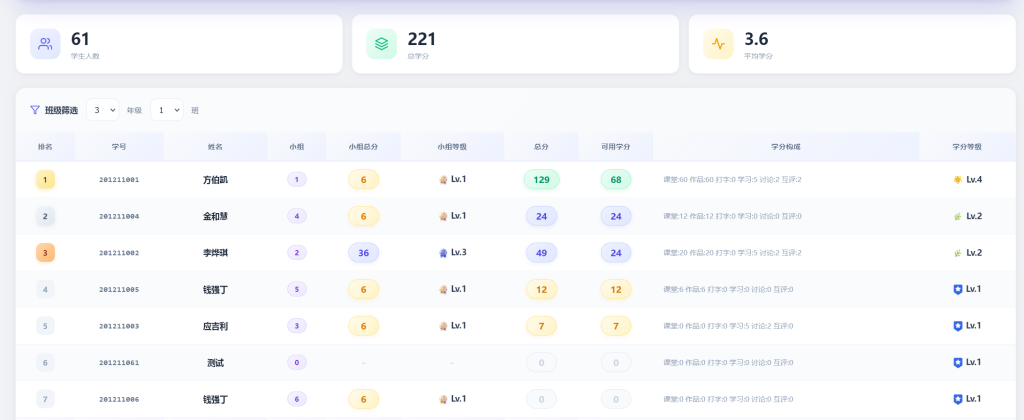Screen dimensions: 1024x420
Task: Click student name 应吉利
Action: [x=216, y=326]
